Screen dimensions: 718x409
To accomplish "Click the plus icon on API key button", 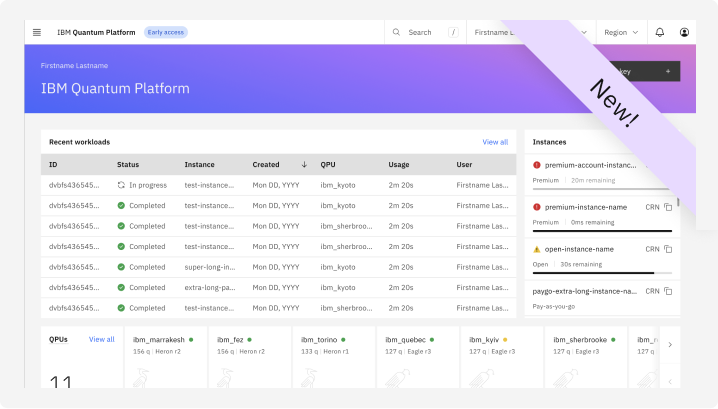I will coord(668,71).
